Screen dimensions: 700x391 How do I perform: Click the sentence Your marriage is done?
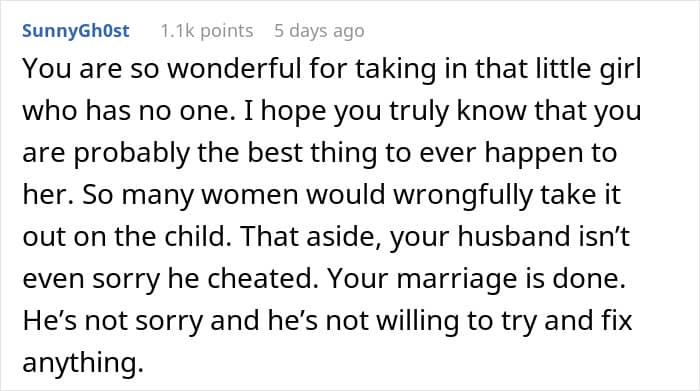[x=477, y=279]
